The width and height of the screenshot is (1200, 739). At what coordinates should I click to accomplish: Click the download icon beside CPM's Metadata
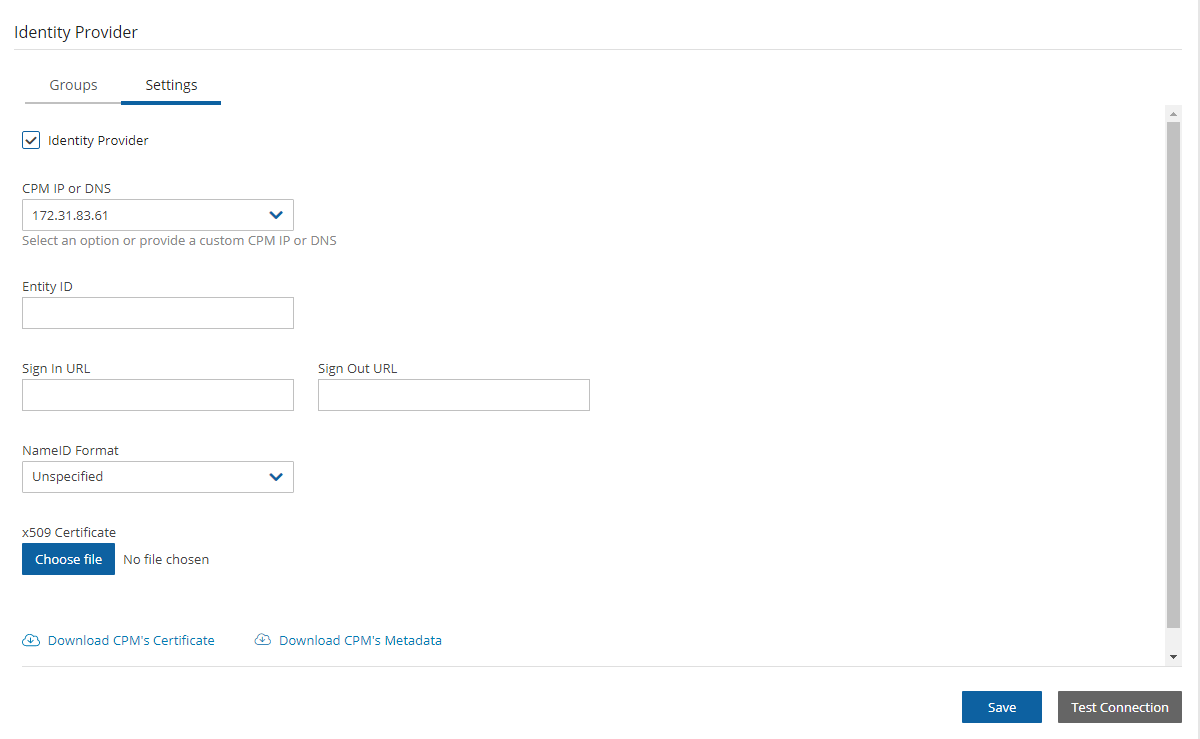pyautogui.click(x=263, y=640)
